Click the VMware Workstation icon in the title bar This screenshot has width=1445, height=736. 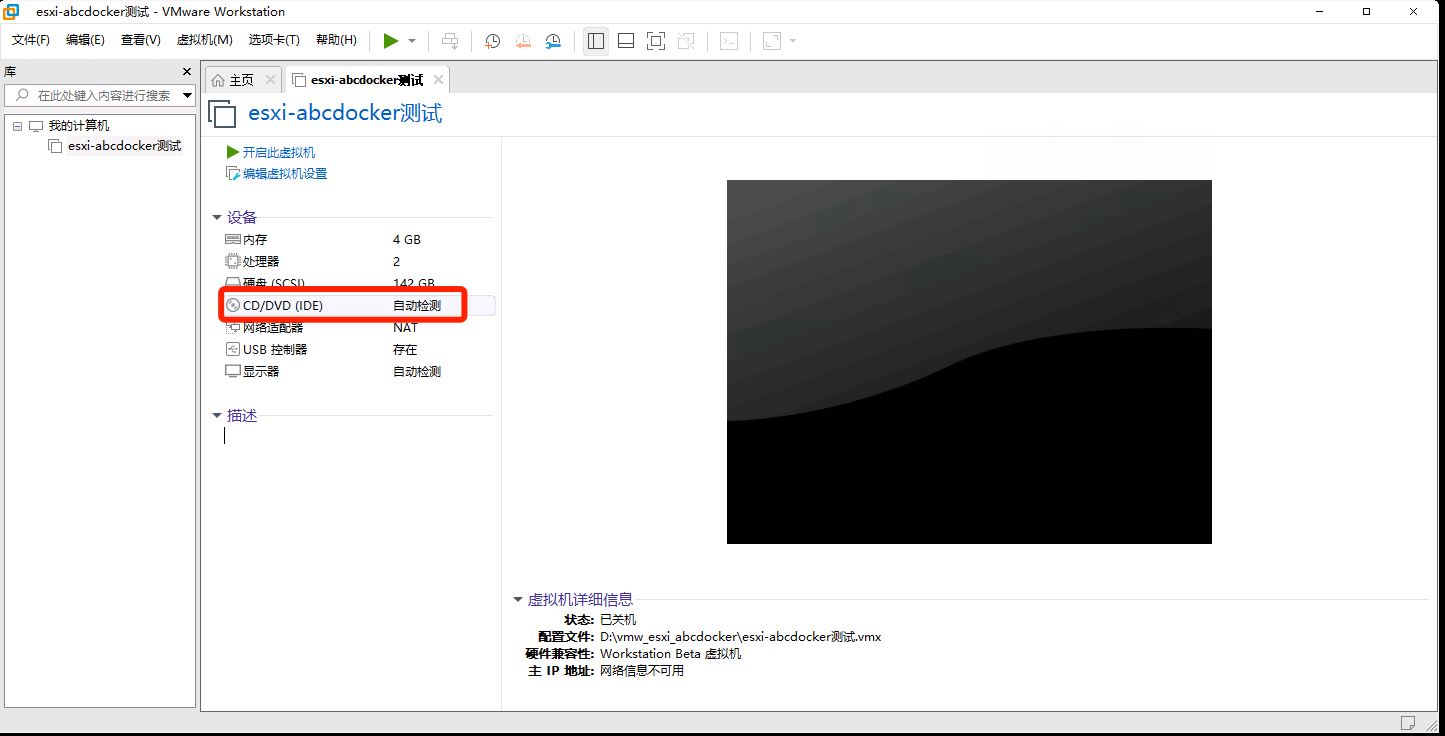pyautogui.click(x=12, y=12)
